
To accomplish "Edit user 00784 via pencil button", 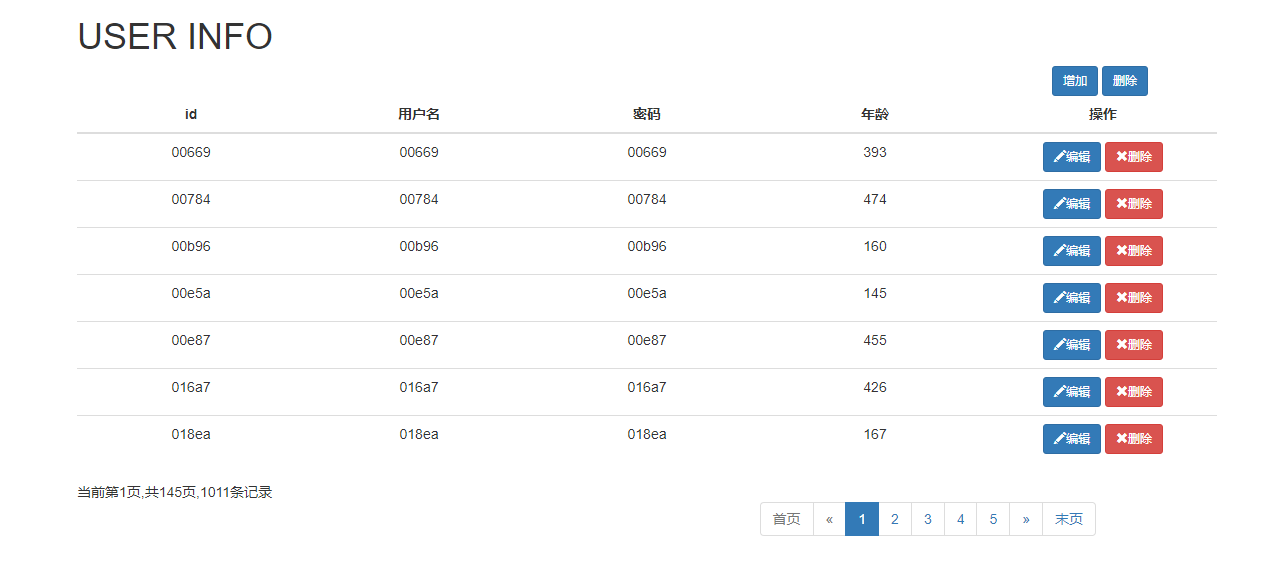I will click(x=1072, y=204).
